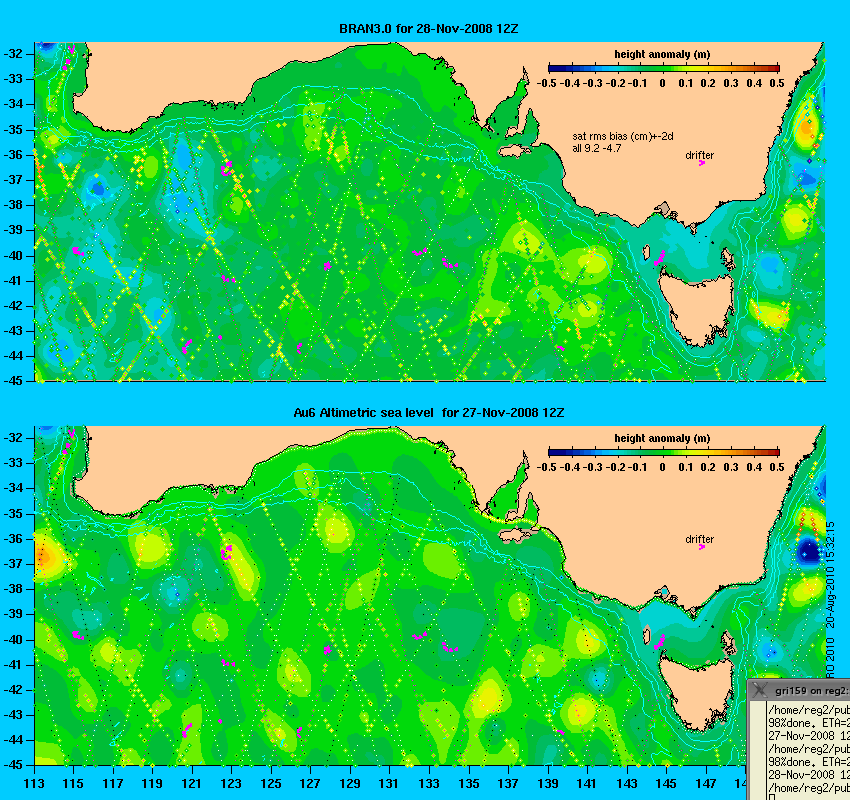Click the longitude label '147' on the x-axis

coord(705,783)
